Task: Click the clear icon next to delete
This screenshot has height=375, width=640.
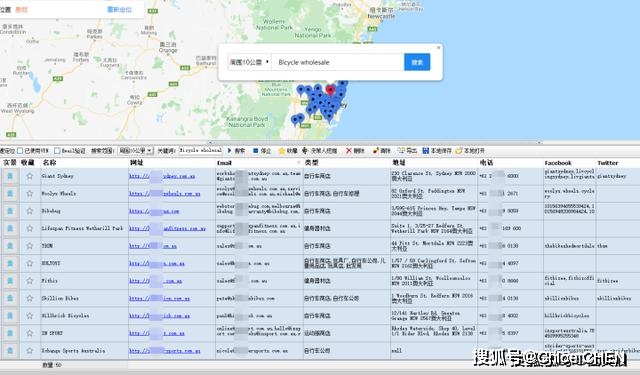Action: click(x=376, y=151)
